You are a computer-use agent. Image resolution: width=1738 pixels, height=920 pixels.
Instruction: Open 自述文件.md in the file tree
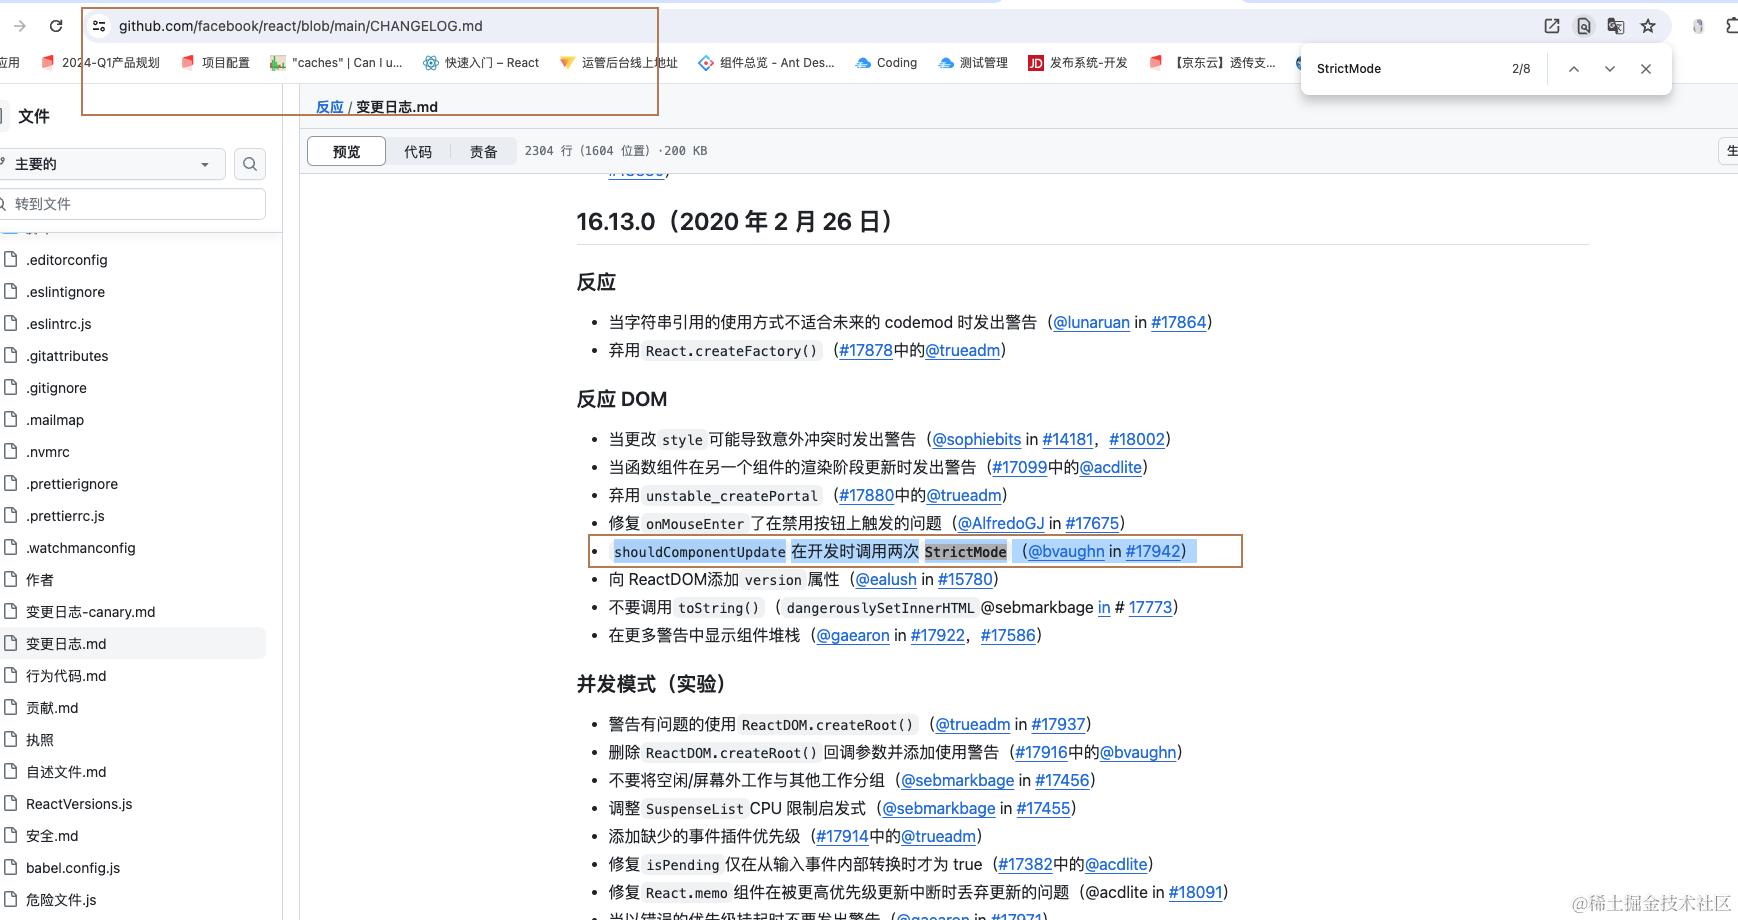click(66, 772)
